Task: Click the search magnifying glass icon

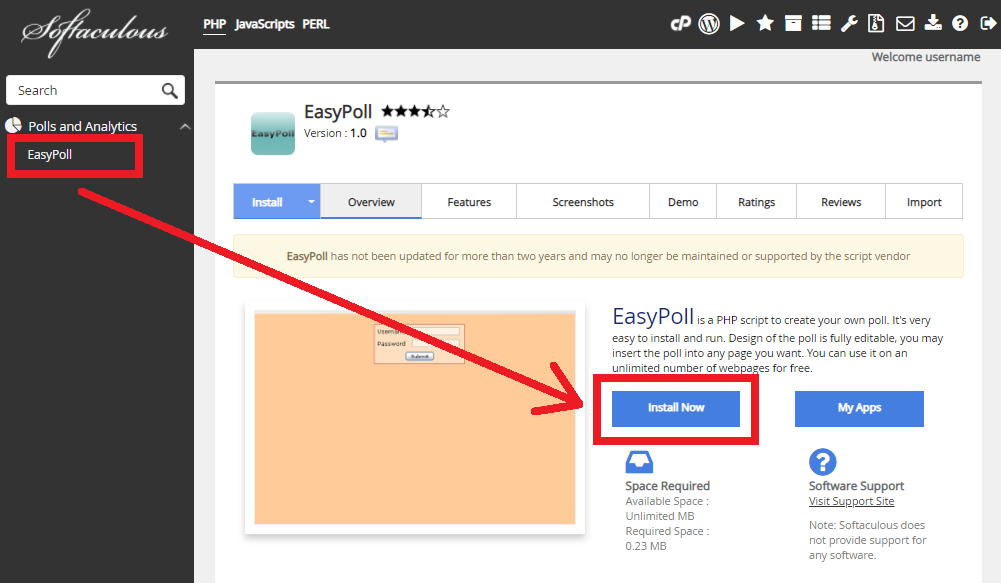Action: click(170, 89)
